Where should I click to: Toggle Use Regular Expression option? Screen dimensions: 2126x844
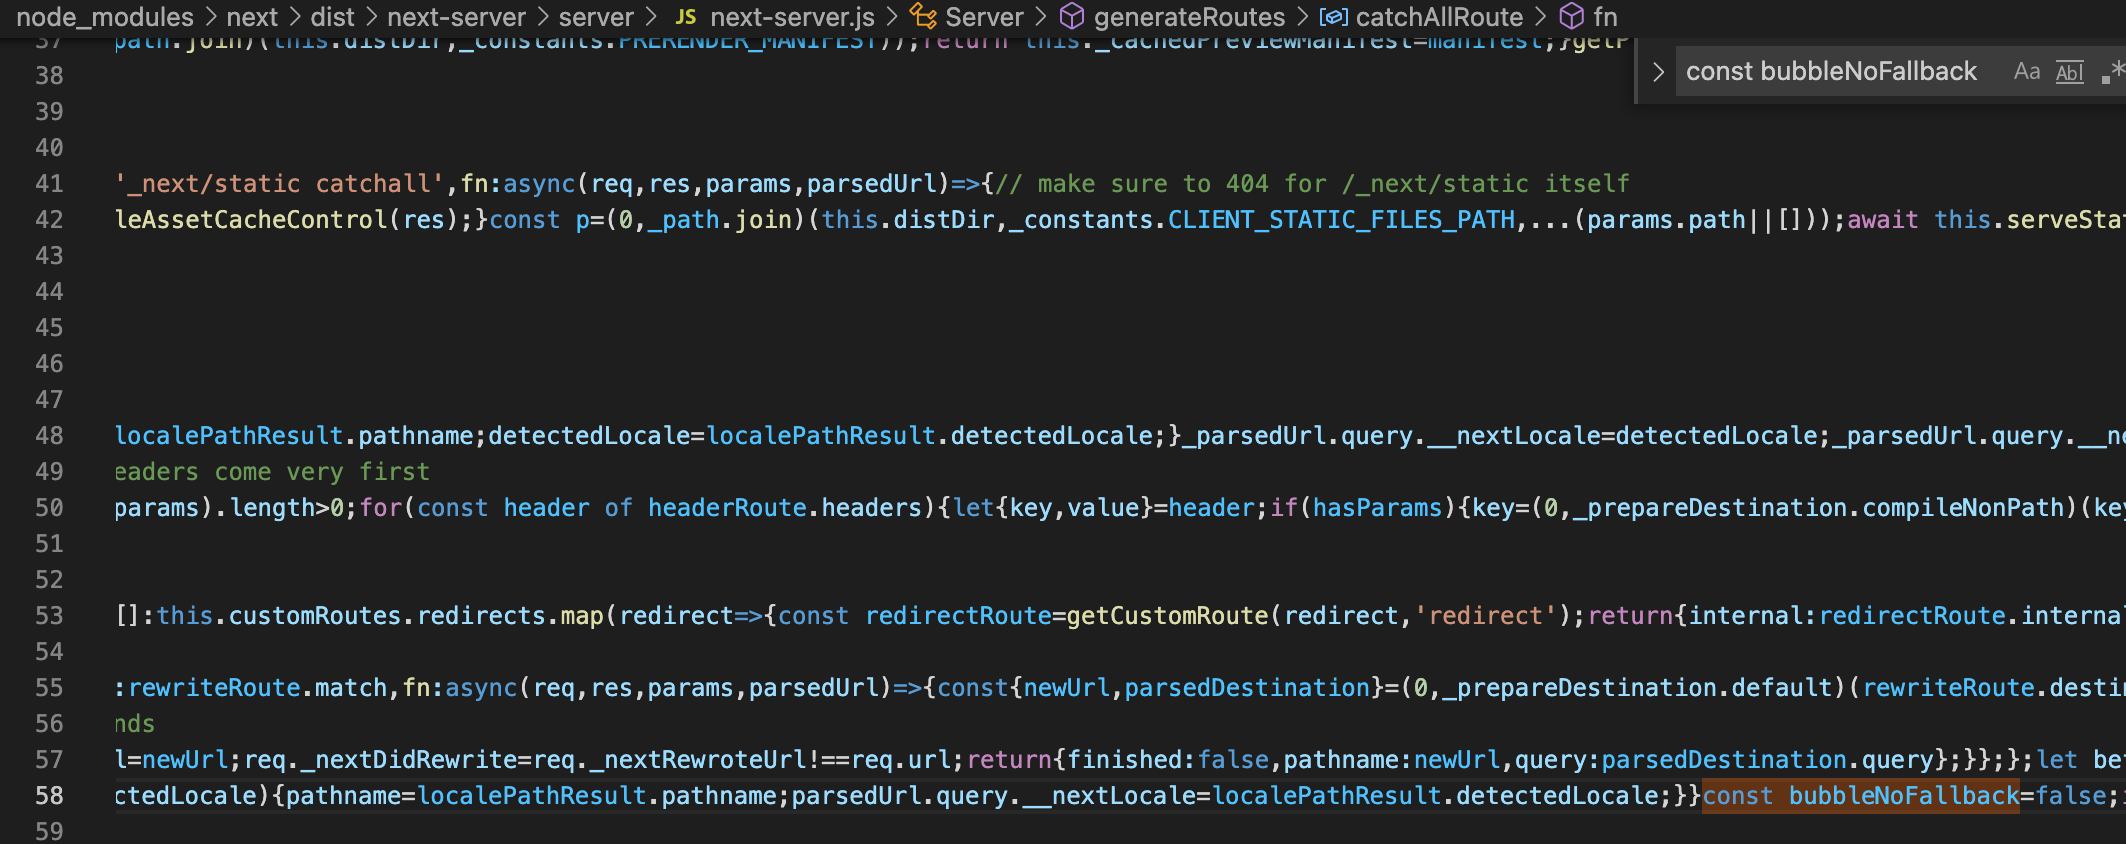[x=2113, y=72]
